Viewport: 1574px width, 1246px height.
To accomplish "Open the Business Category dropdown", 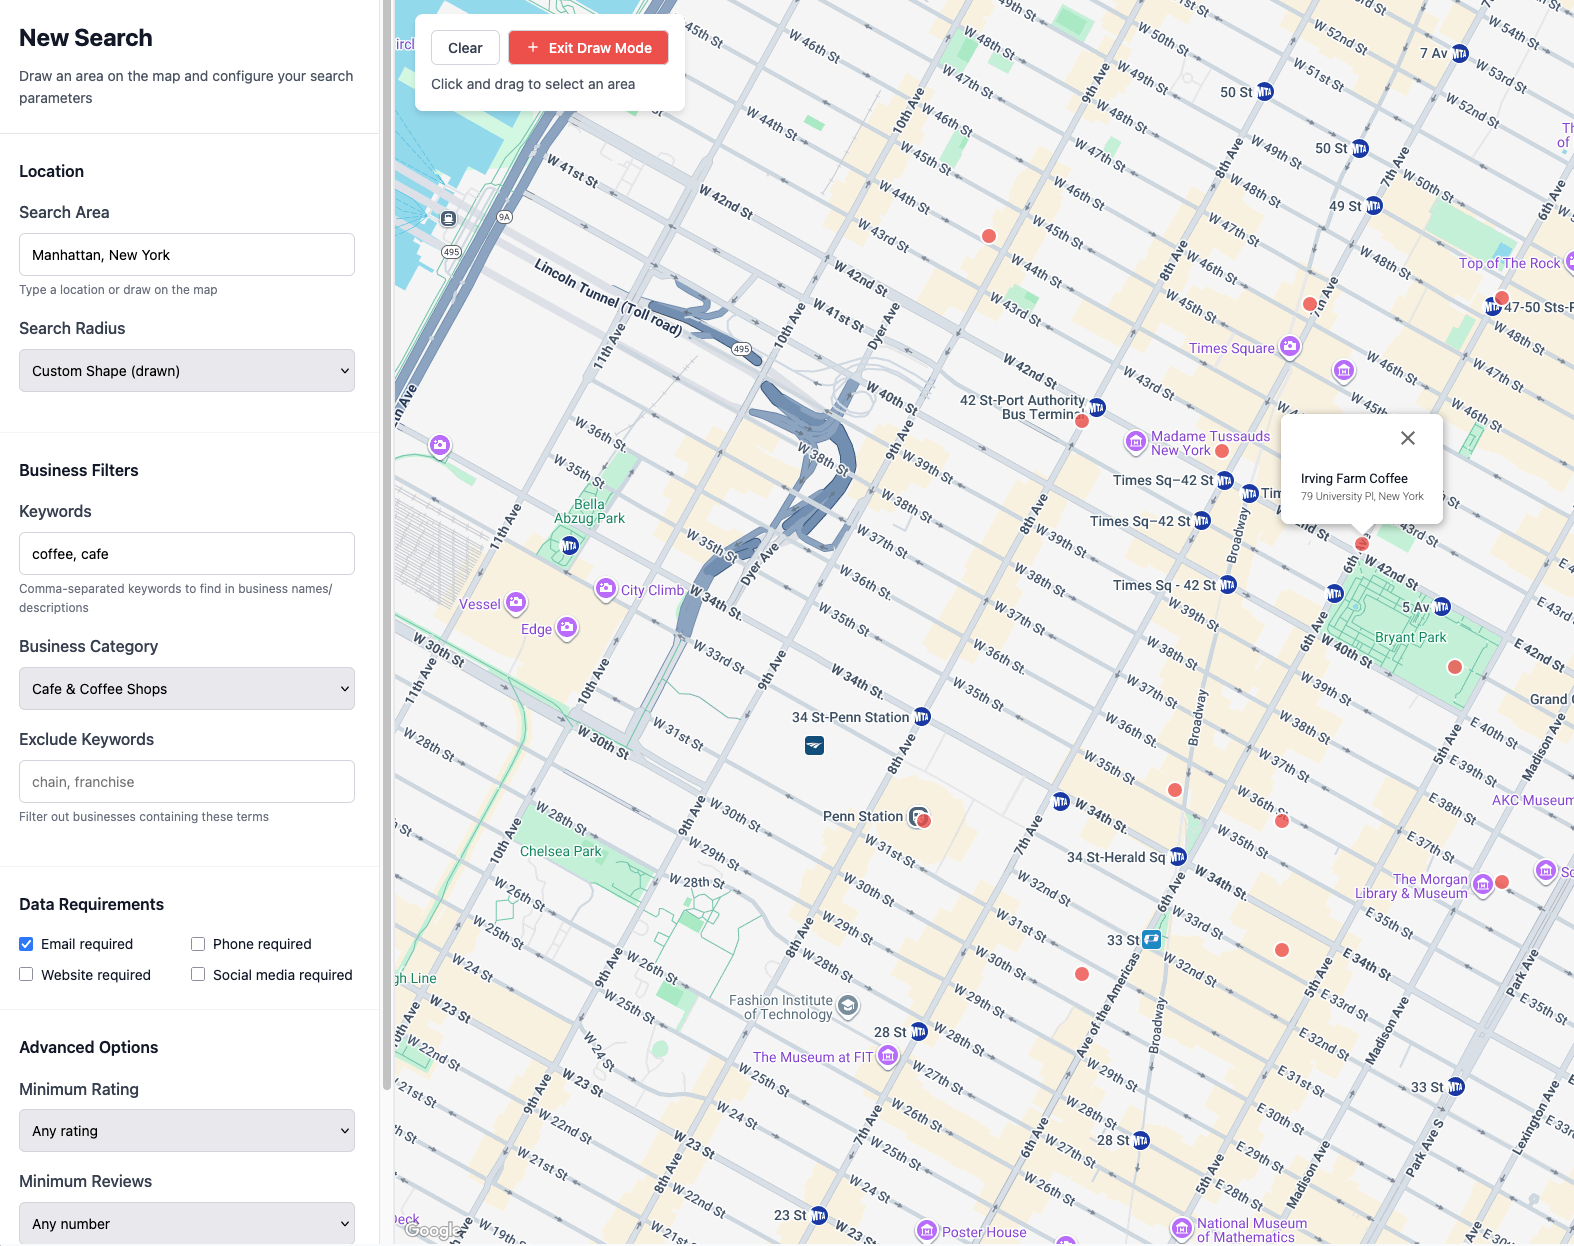I will [187, 689].
